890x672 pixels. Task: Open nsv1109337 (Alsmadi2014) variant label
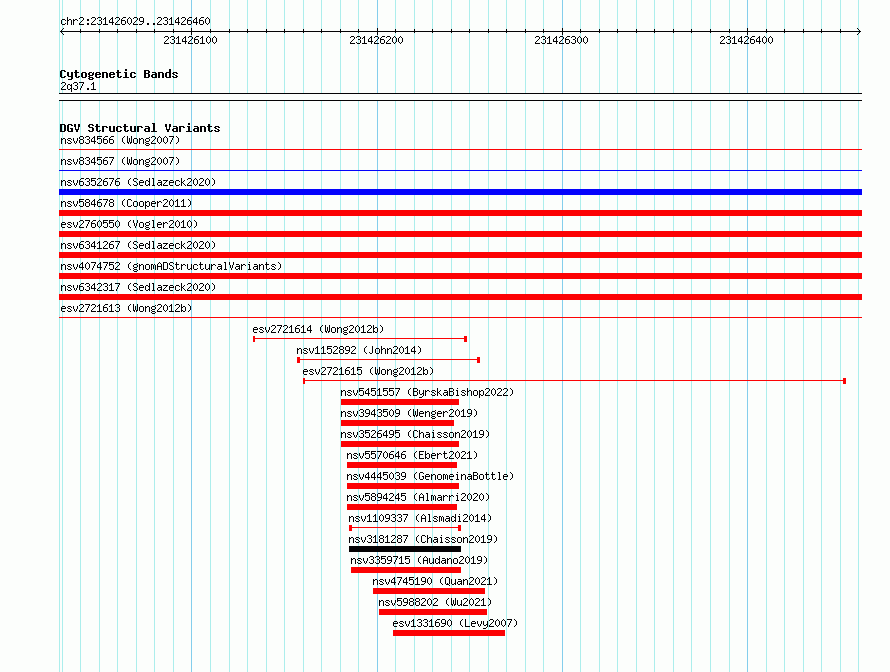[420, 518]
